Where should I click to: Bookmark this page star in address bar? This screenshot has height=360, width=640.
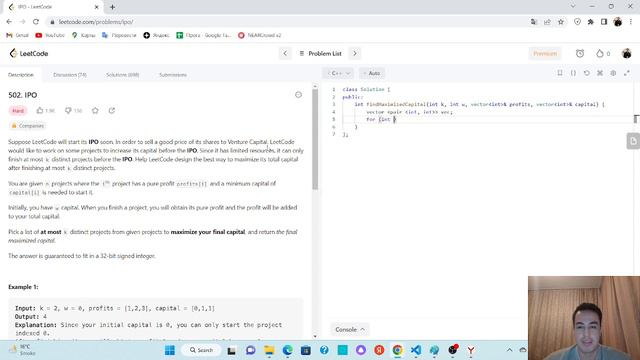[561, 22]
